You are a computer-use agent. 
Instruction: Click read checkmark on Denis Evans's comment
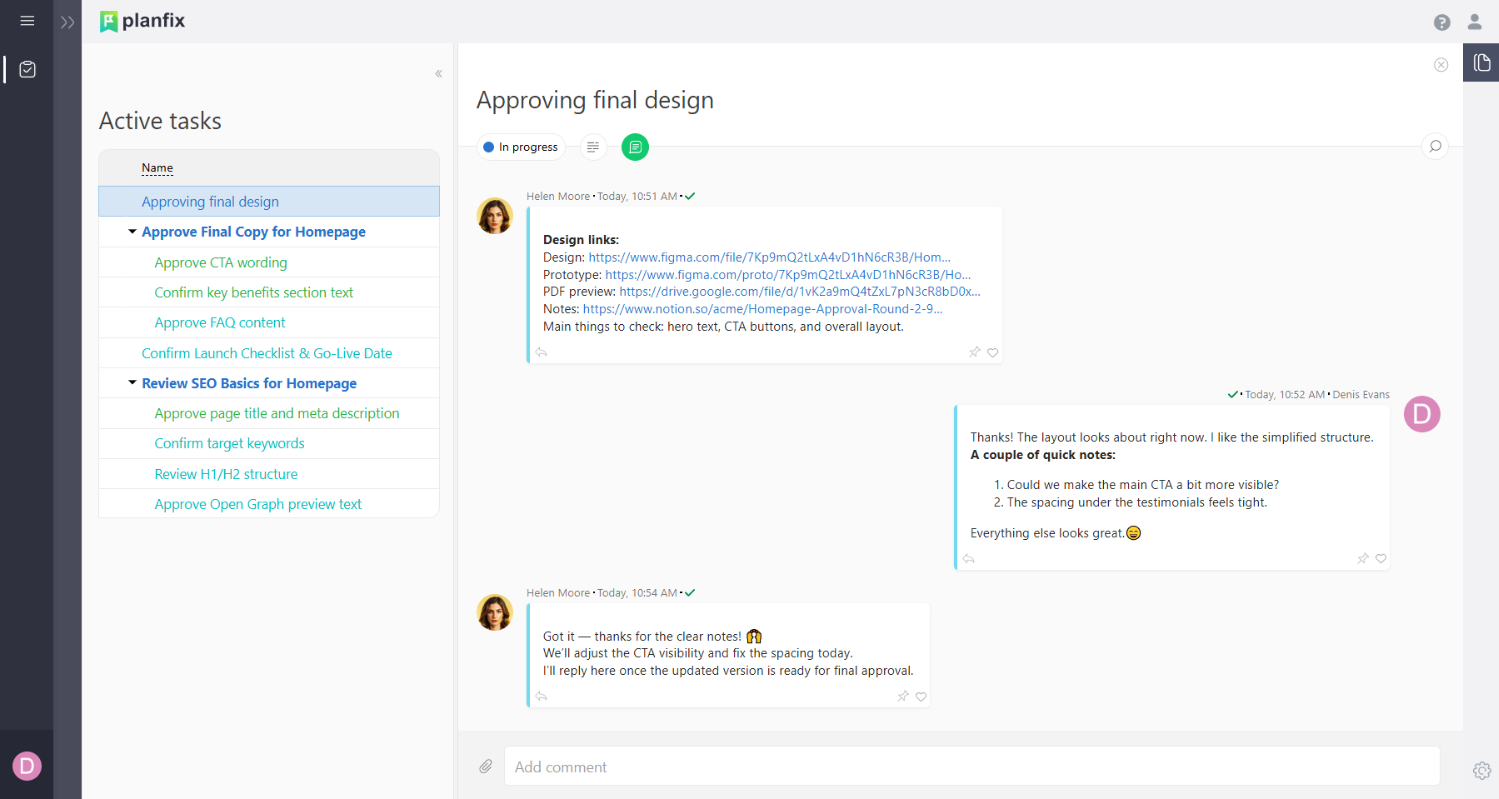(x=1233, y=394)
